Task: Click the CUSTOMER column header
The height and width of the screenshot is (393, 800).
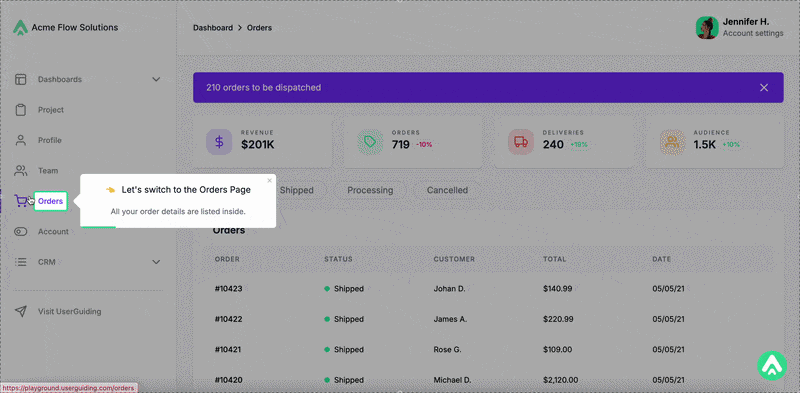Action: click(454, 259)
